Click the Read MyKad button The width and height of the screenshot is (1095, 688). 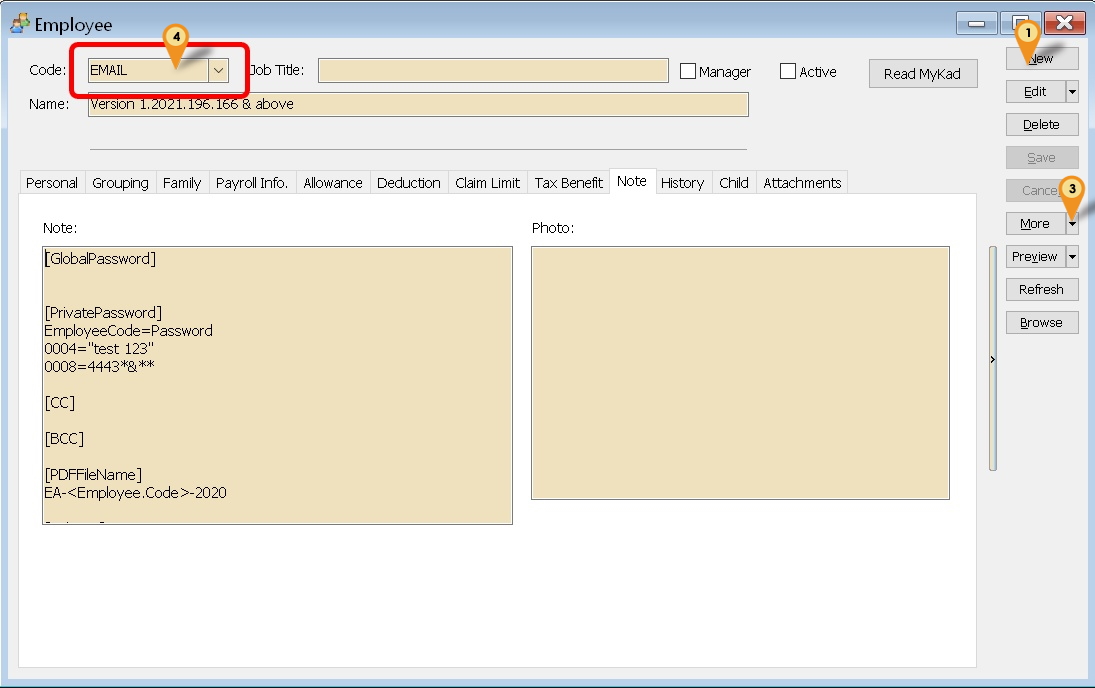pos(922,74)
